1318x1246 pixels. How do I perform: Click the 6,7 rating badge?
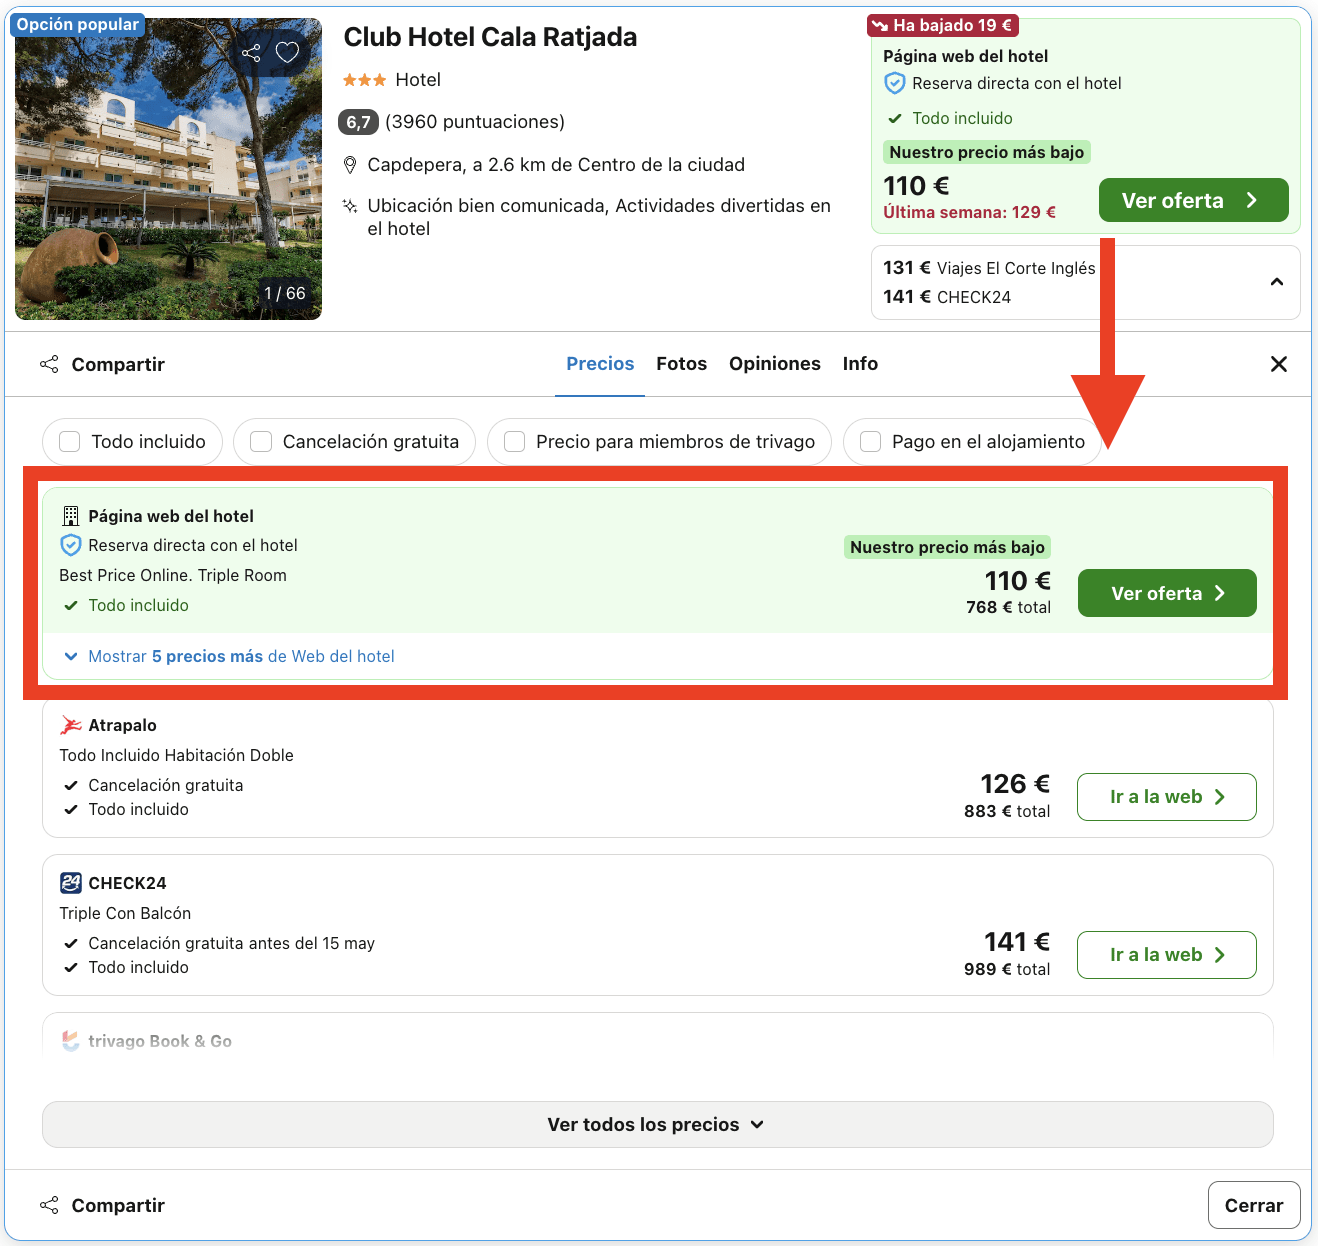click(359, 122)
